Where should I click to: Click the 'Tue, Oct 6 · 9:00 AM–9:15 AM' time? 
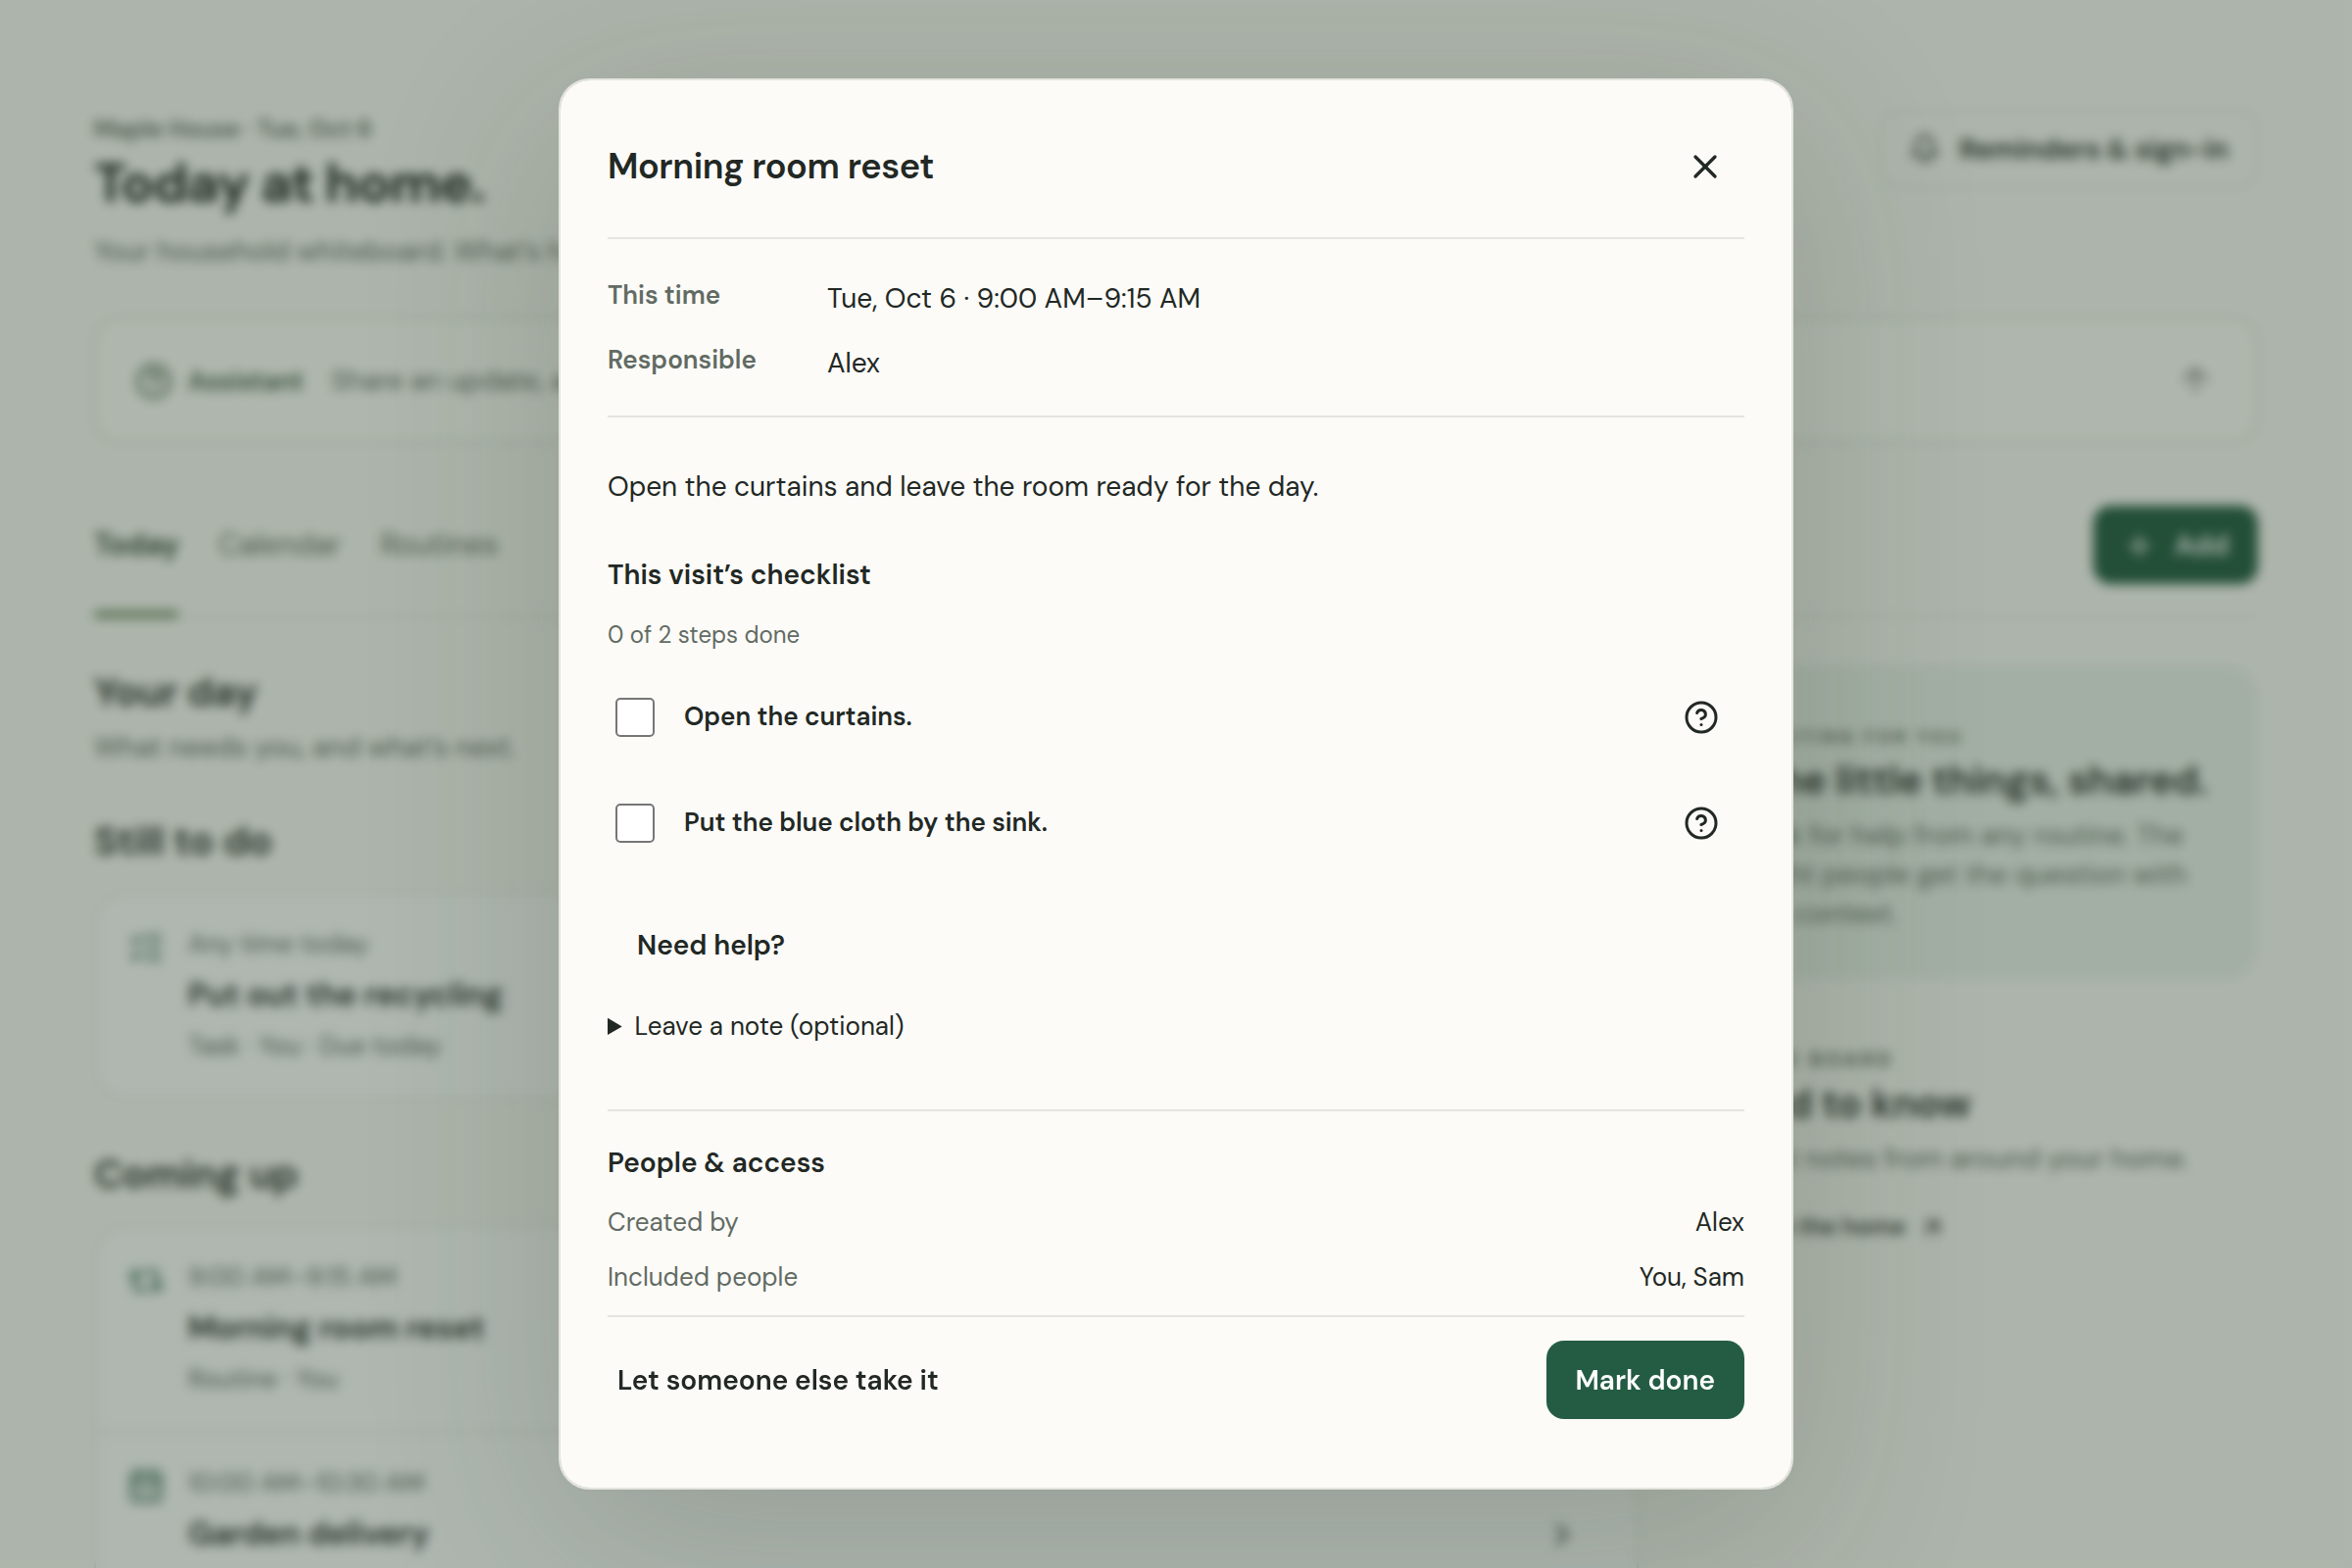point(1013,298)
